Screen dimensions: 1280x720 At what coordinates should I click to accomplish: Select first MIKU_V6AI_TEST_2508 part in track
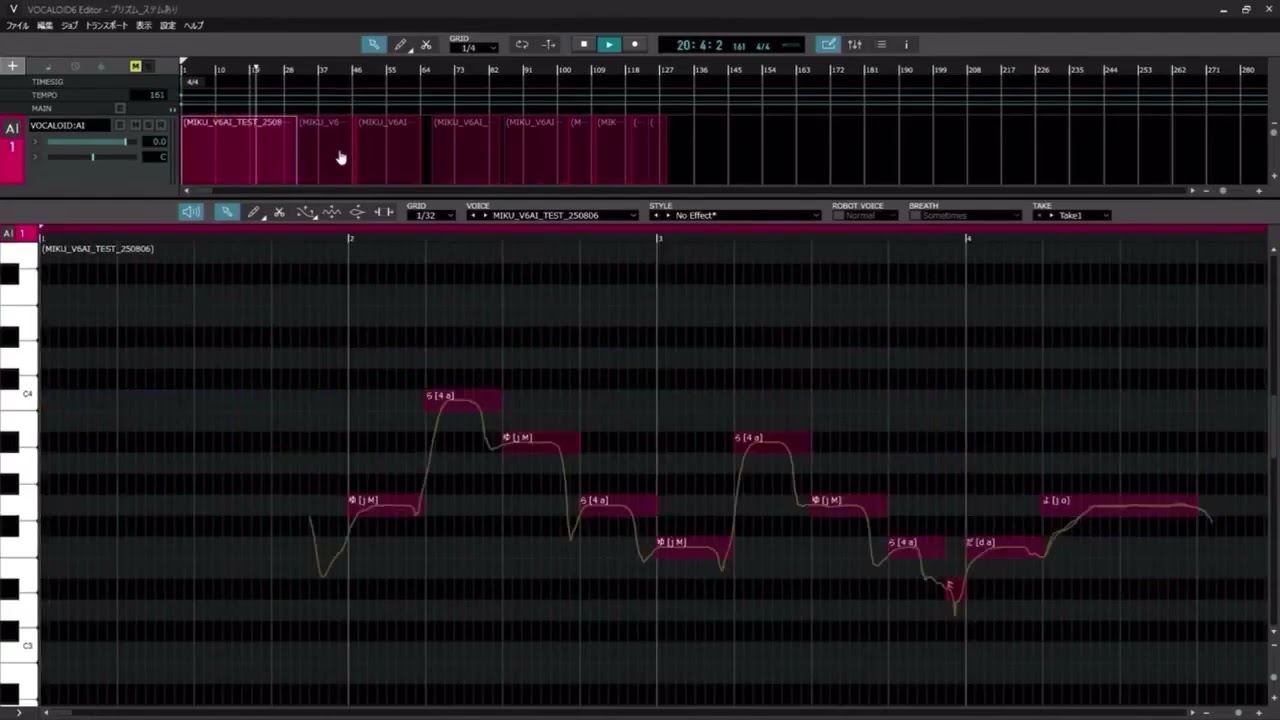point(238,150)
